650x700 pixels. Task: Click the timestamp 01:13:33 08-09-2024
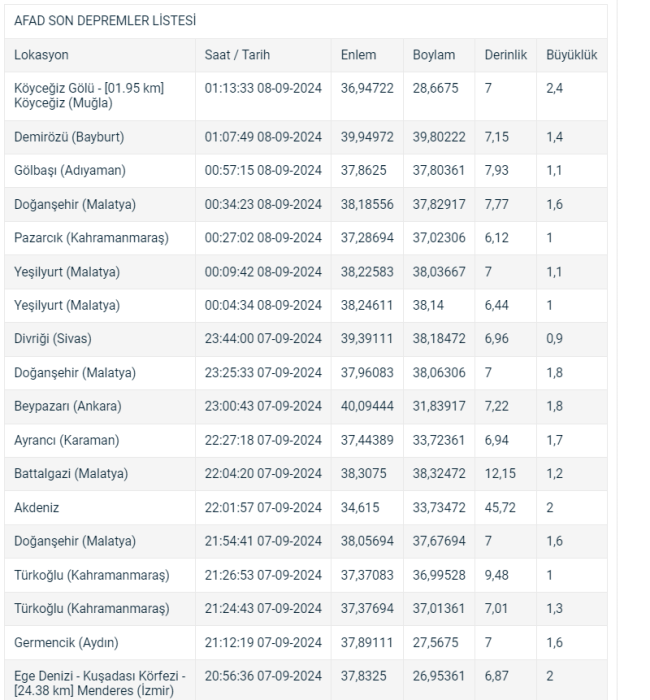(263, 88)
